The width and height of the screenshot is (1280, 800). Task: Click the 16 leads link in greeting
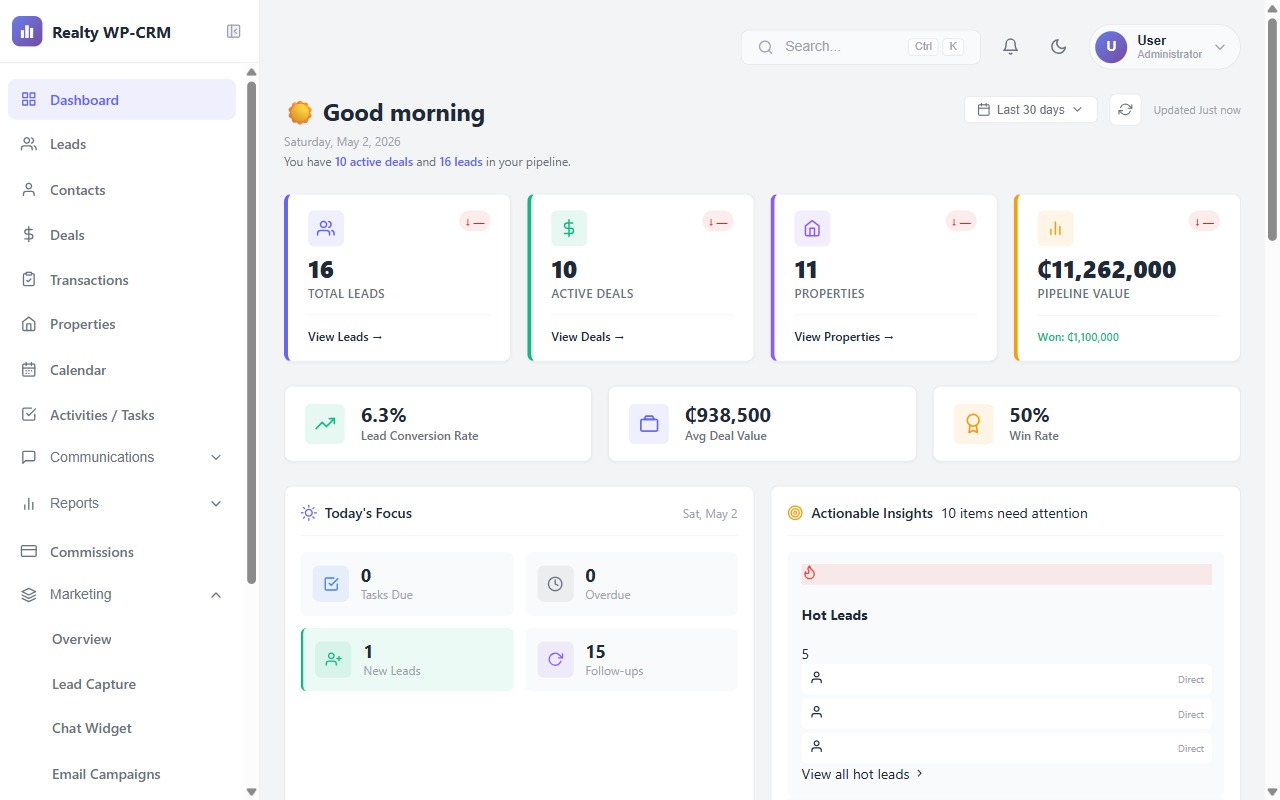coord(461,161)
